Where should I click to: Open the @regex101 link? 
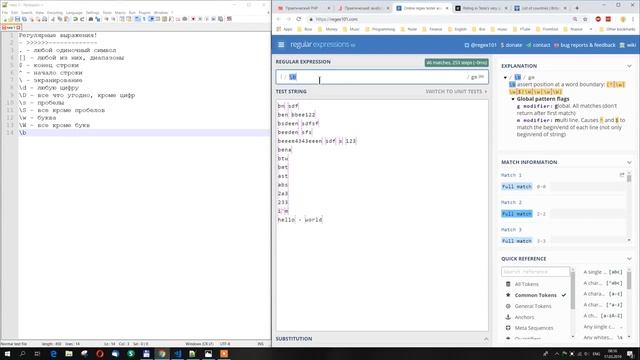click(x=480, y=45)
